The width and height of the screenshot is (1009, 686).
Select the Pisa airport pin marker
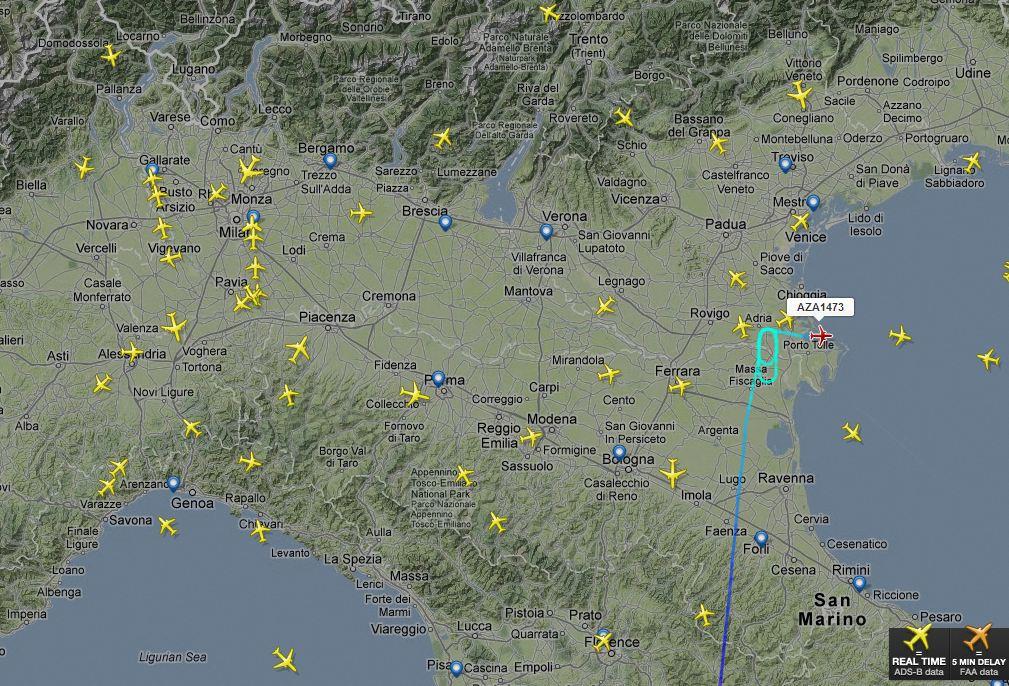pos(456,669)
